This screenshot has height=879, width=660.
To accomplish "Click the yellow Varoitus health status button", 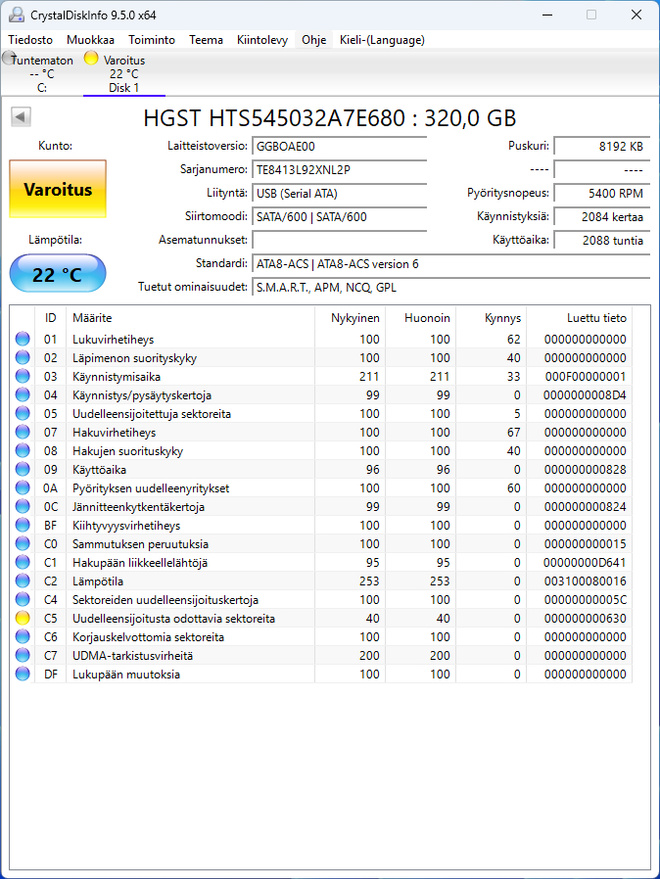I will click(x=58, y=189).
